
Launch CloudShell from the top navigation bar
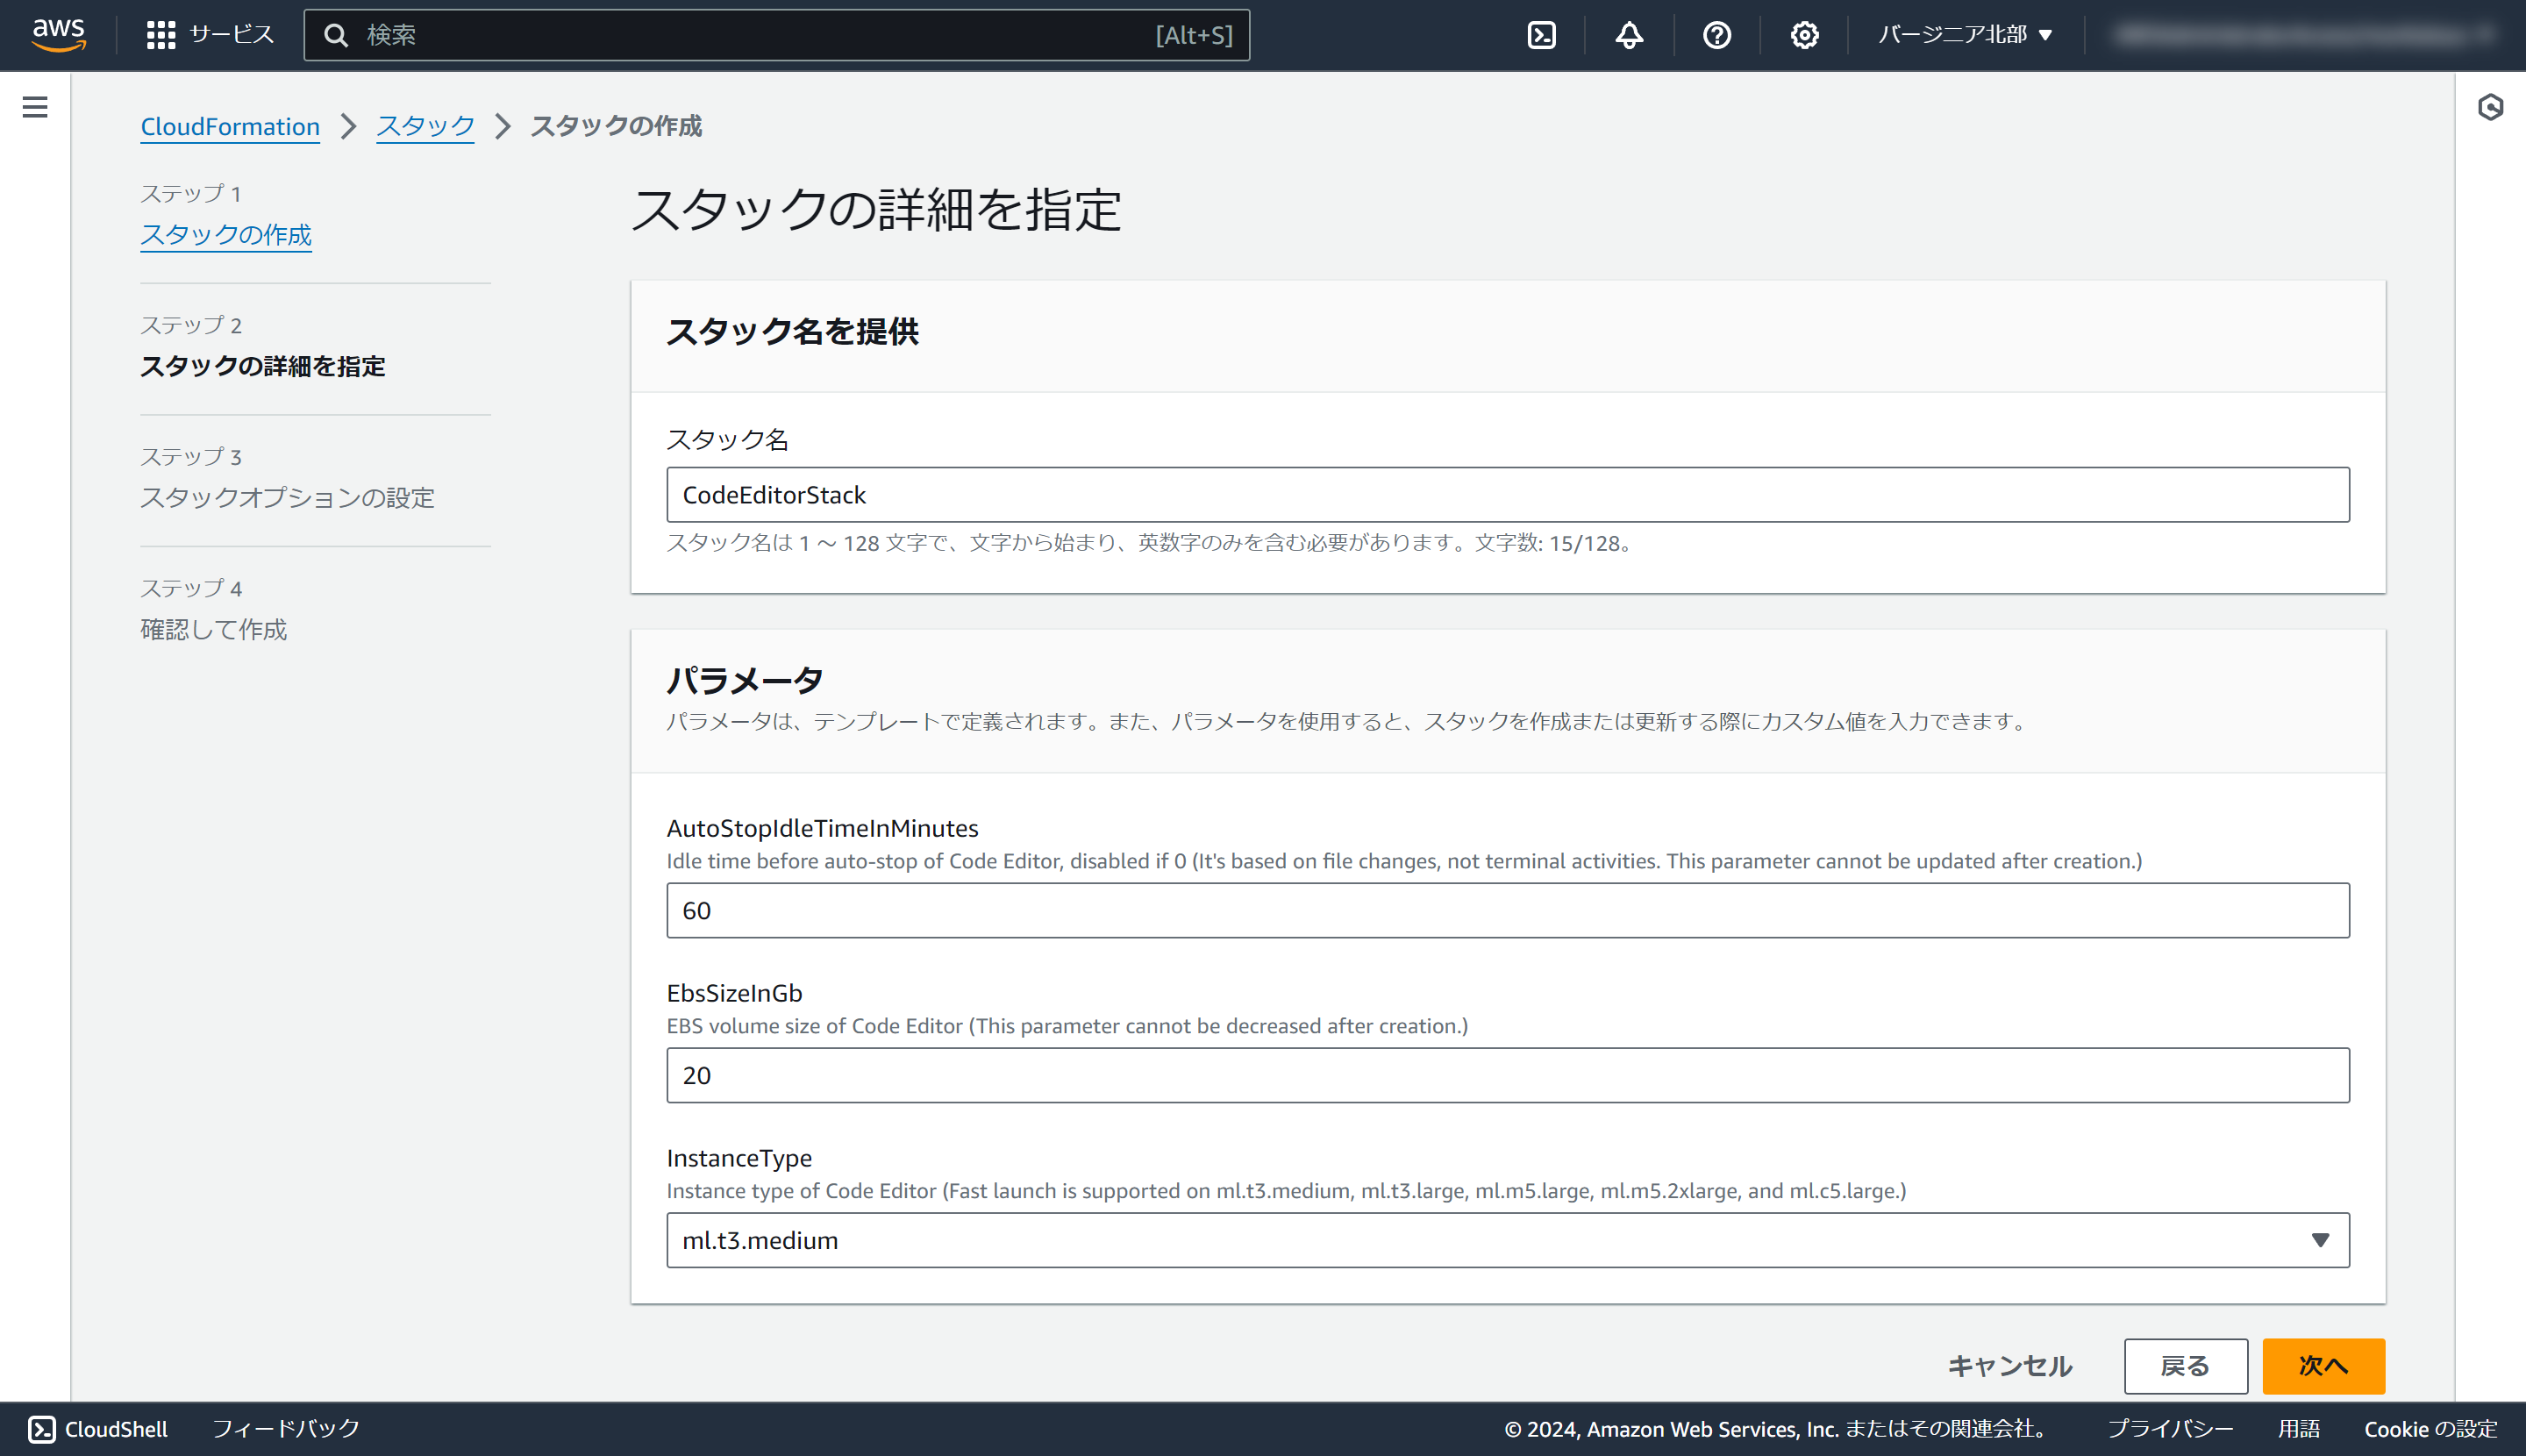pos(1541,34)
